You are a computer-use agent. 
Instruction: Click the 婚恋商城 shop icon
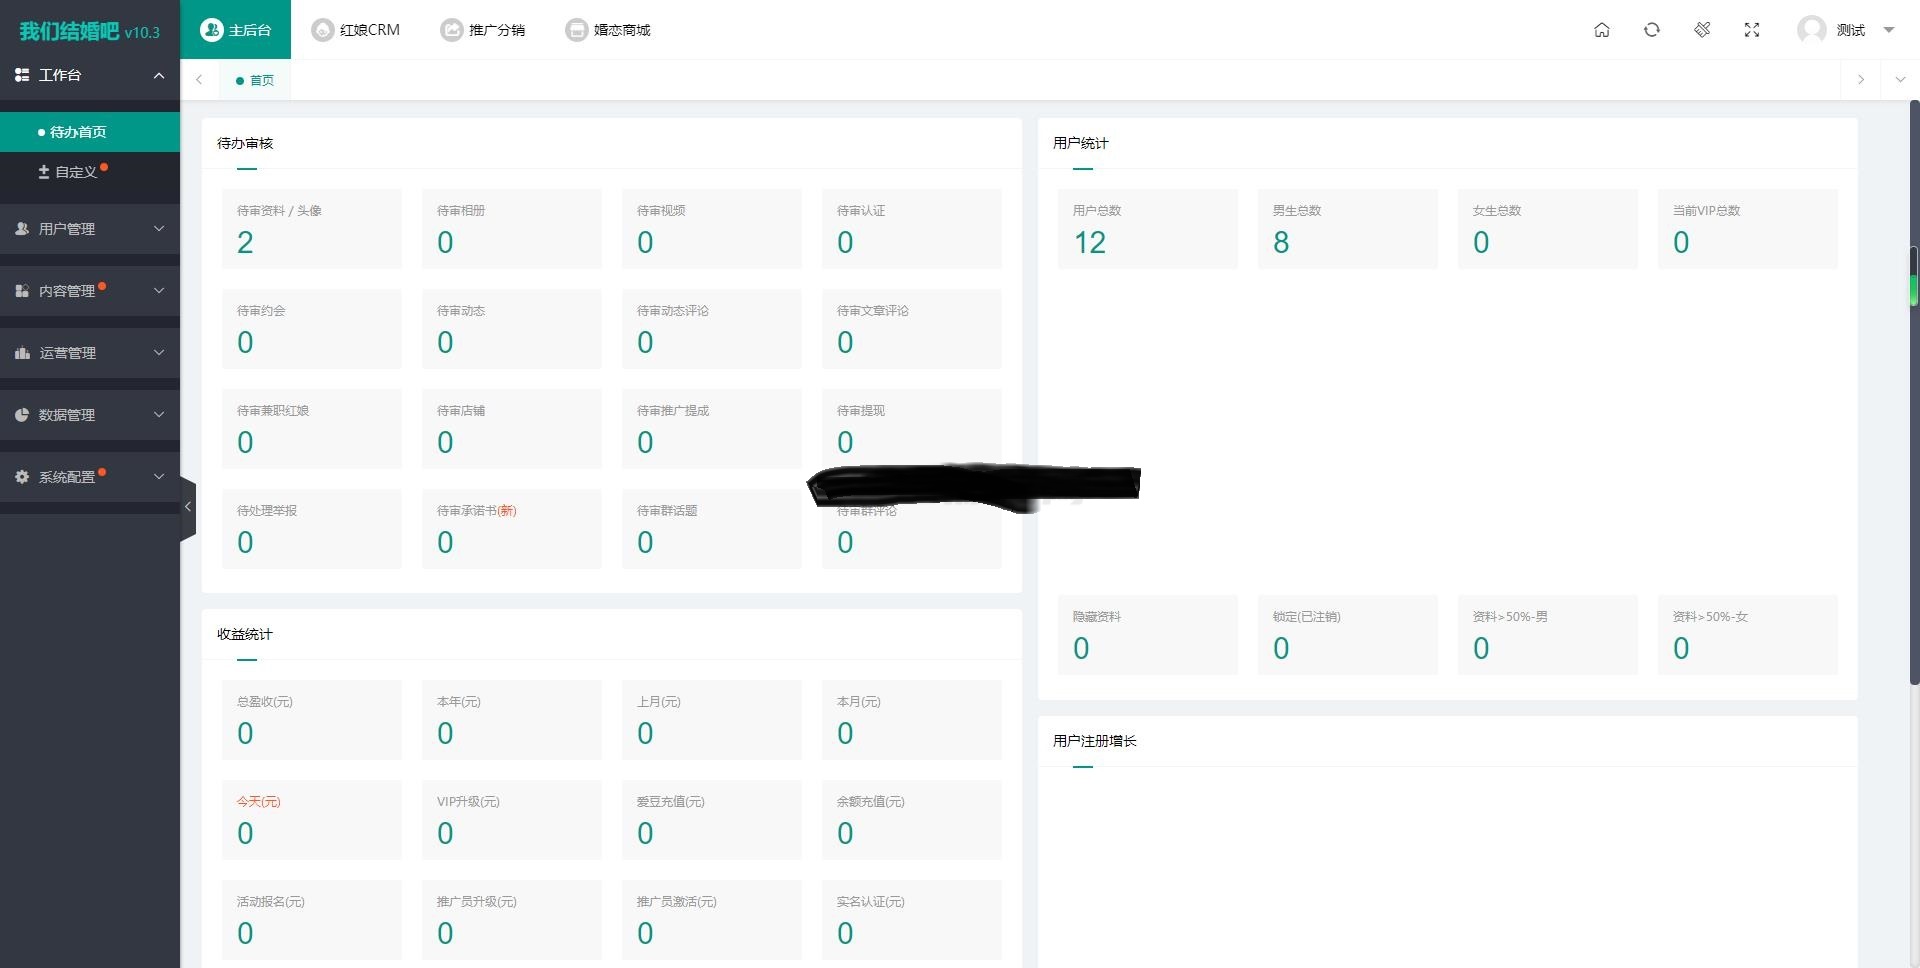576,30
